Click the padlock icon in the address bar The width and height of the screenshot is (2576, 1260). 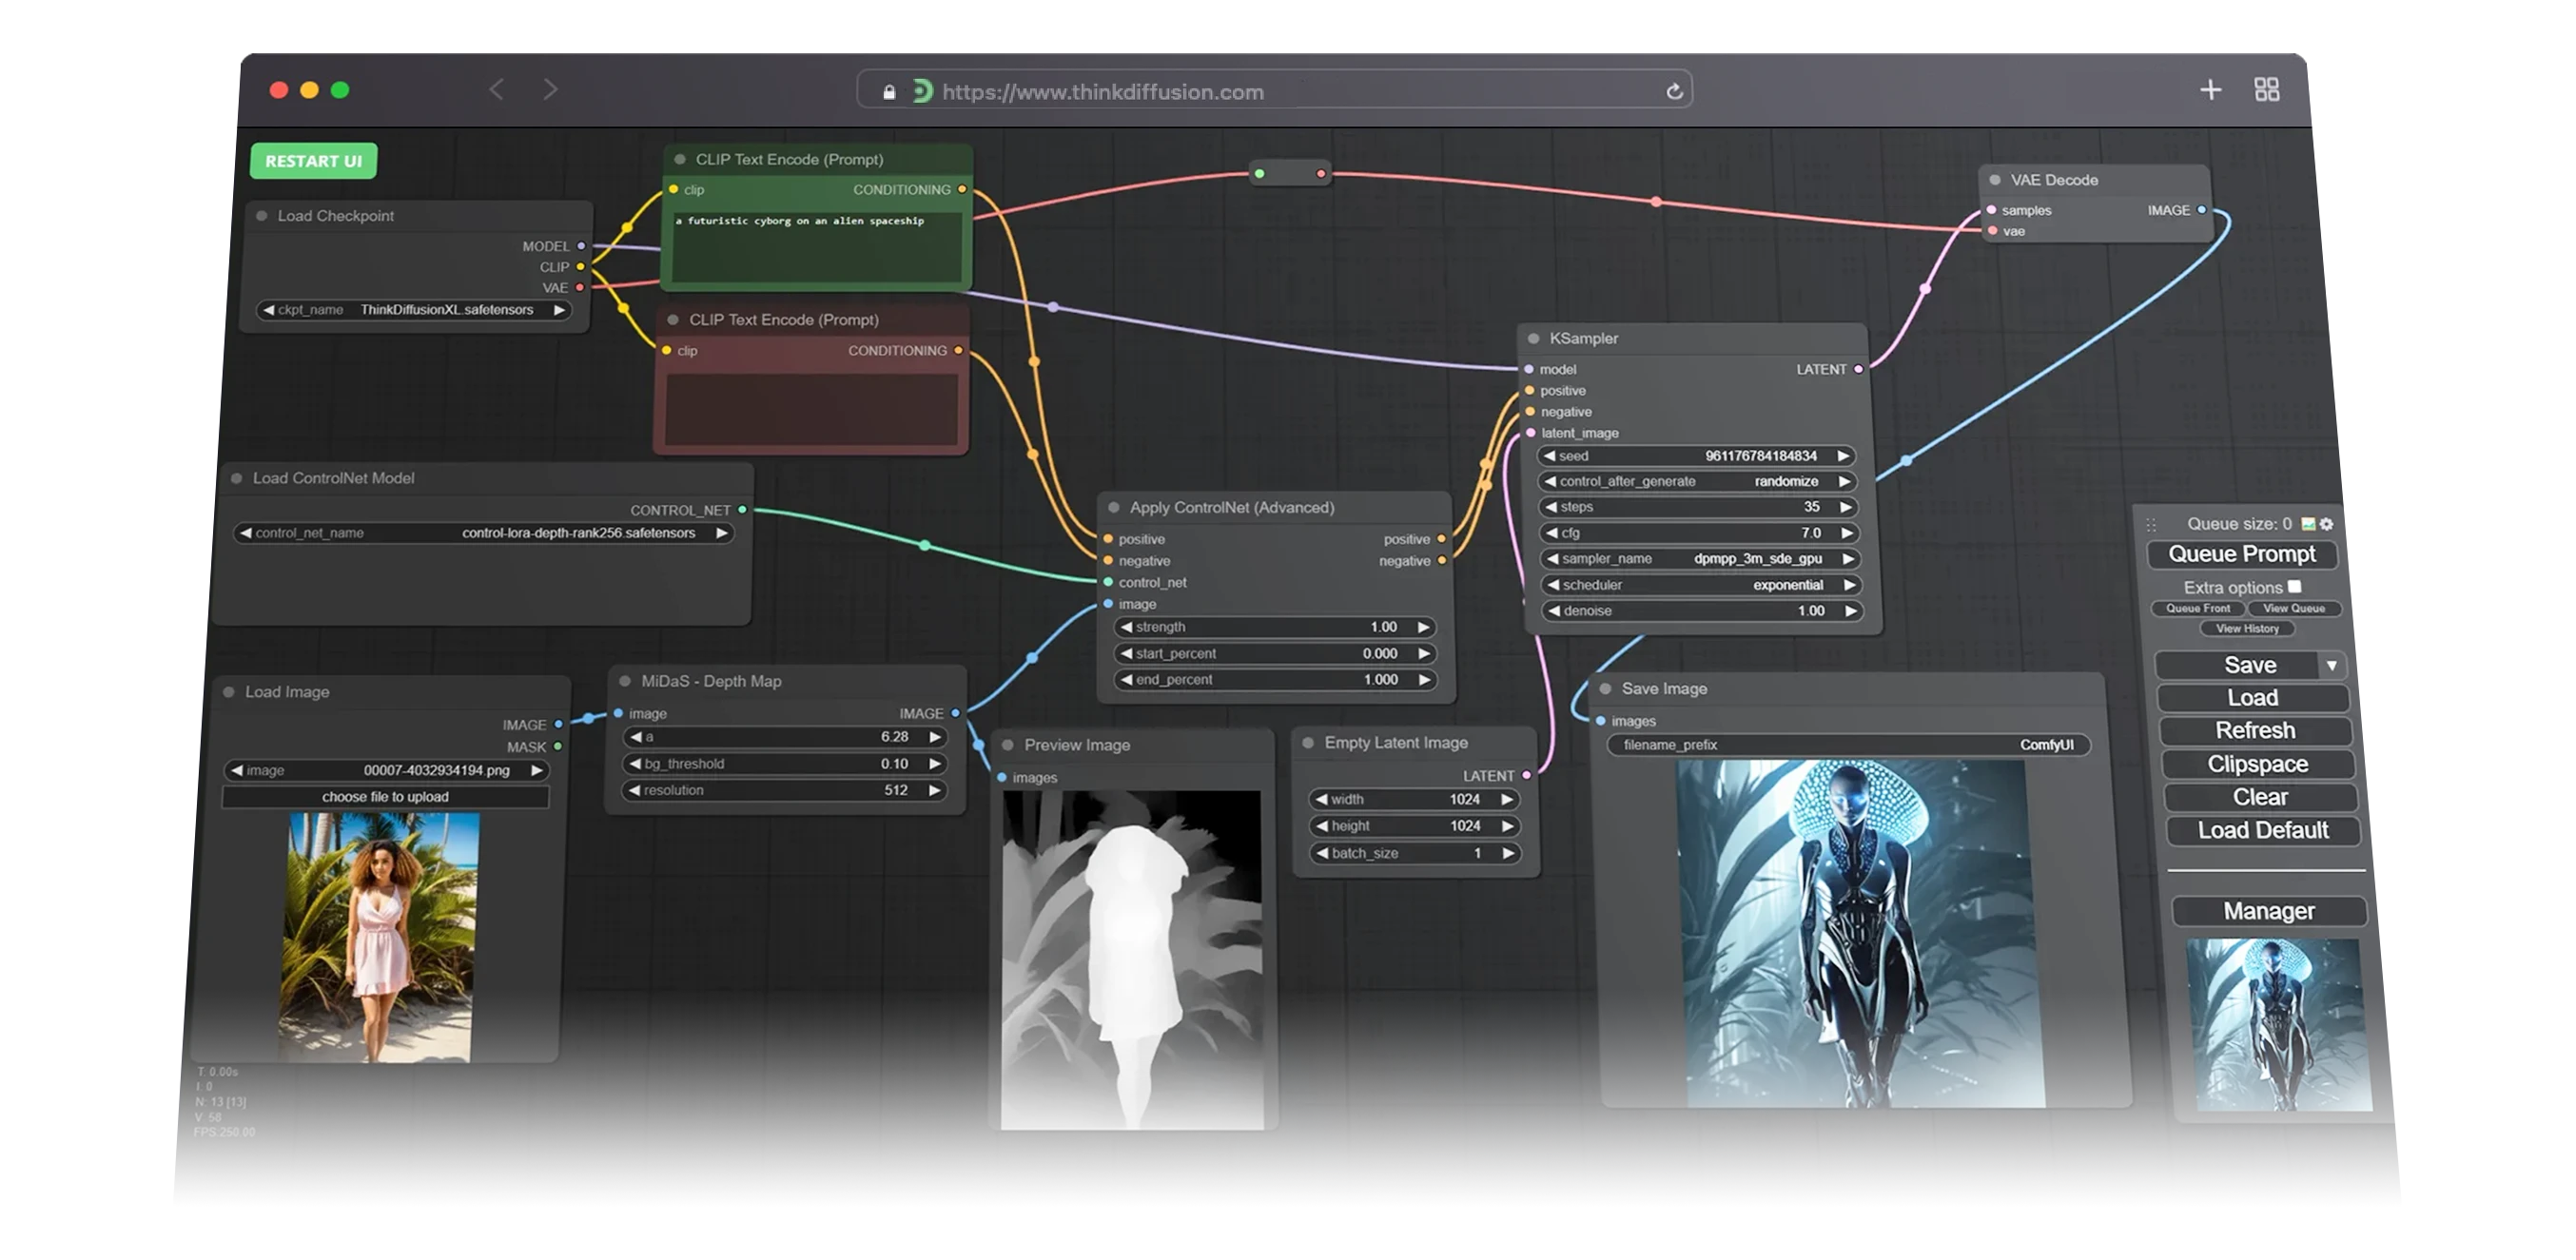(888, 91)
